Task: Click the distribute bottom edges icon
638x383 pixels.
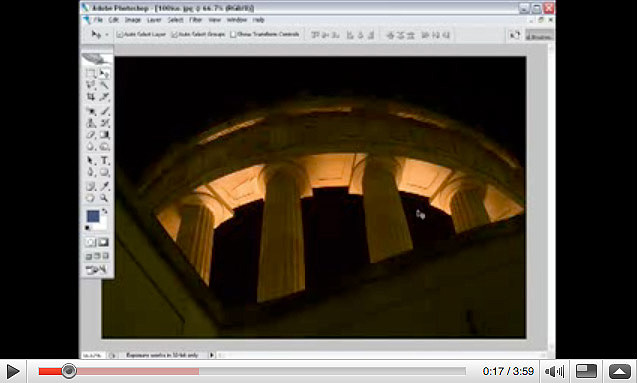Action: click(x=411, y=35)
